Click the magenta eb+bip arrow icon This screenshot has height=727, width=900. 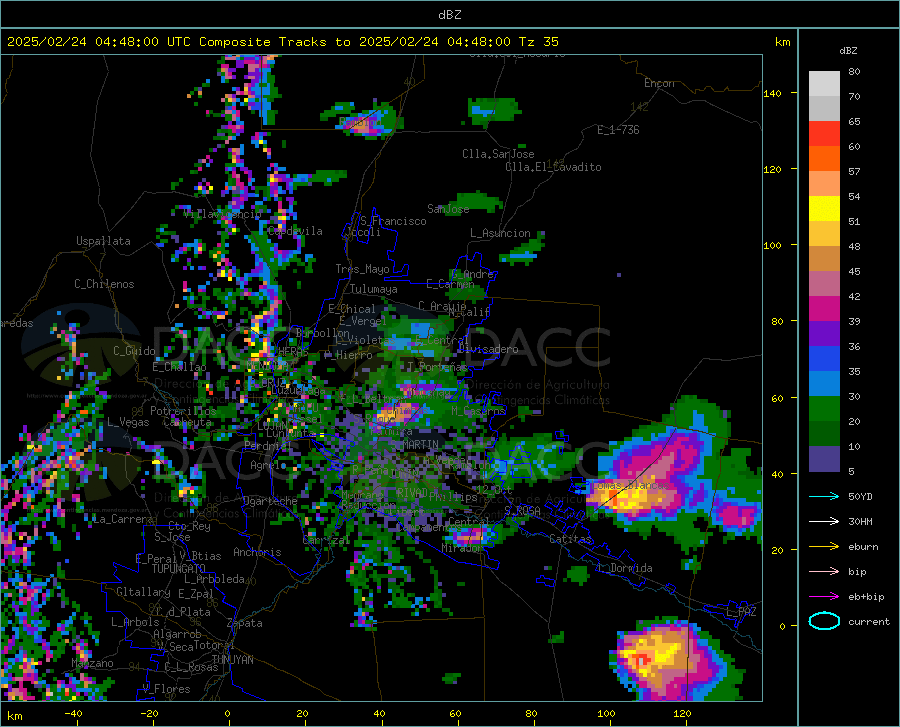pos(824,597)
